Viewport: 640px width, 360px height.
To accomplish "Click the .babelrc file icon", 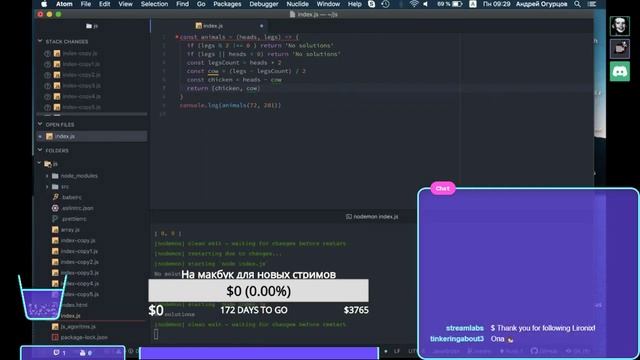I will click(x=56, y=197).
